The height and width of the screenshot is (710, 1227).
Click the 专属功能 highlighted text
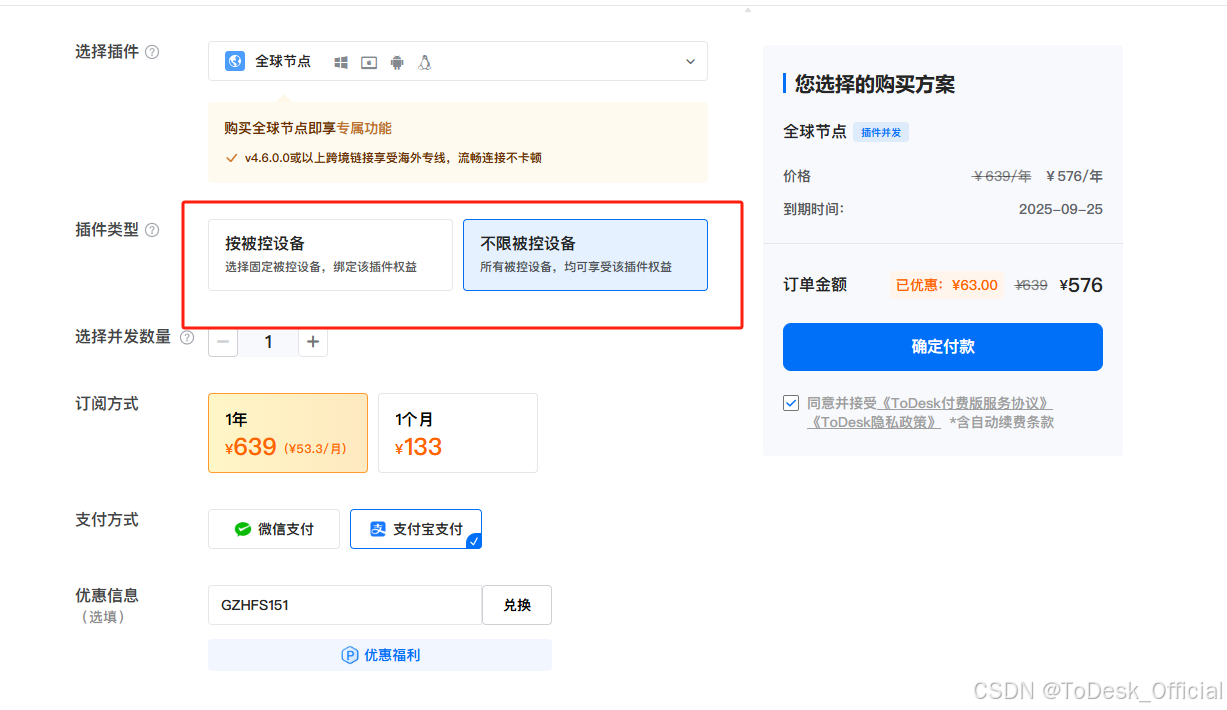click(x=364, y=128)
